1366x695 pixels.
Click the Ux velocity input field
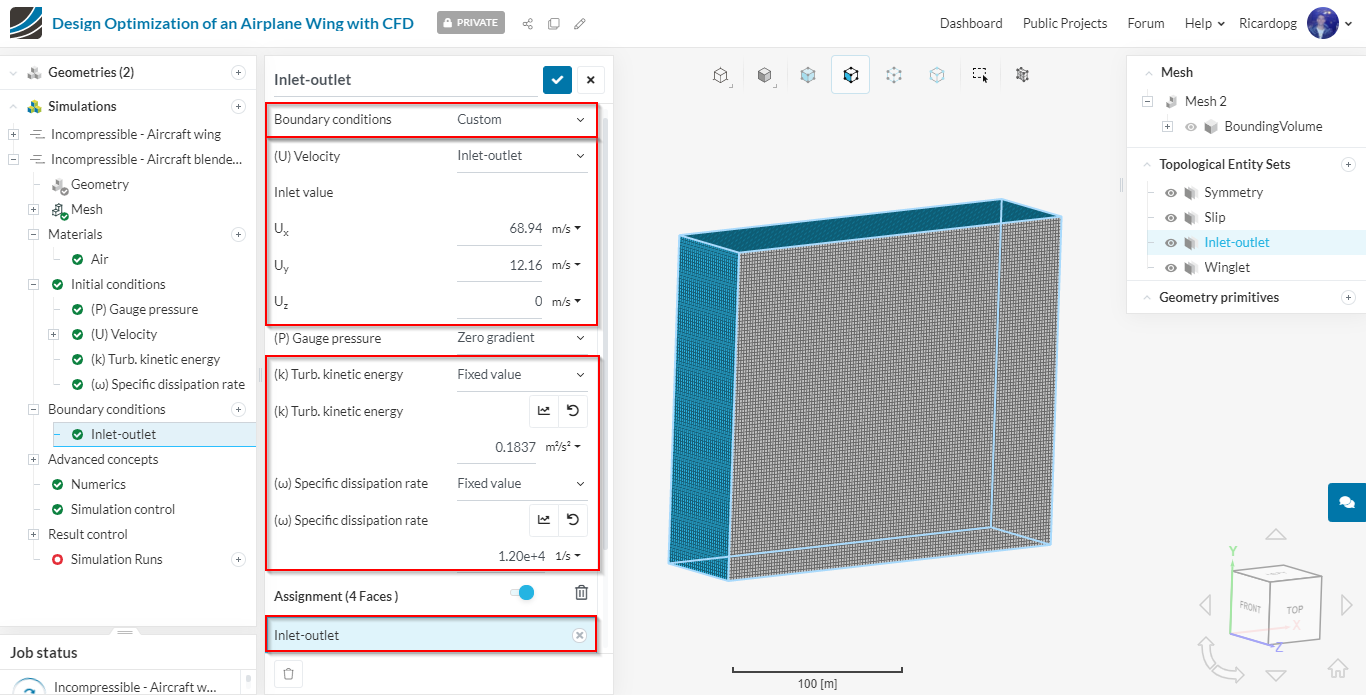pyautogui.click(x=499, y=228)
